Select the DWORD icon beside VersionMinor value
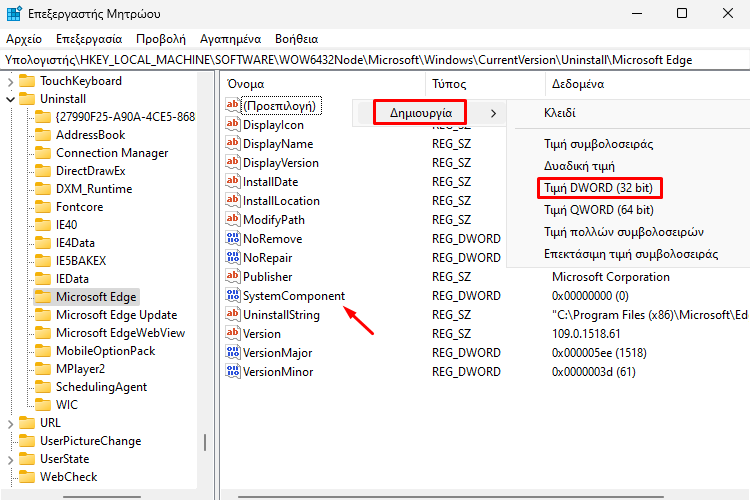Image resolution: width=750 pixels, height=500 pixels. (232, 371)
